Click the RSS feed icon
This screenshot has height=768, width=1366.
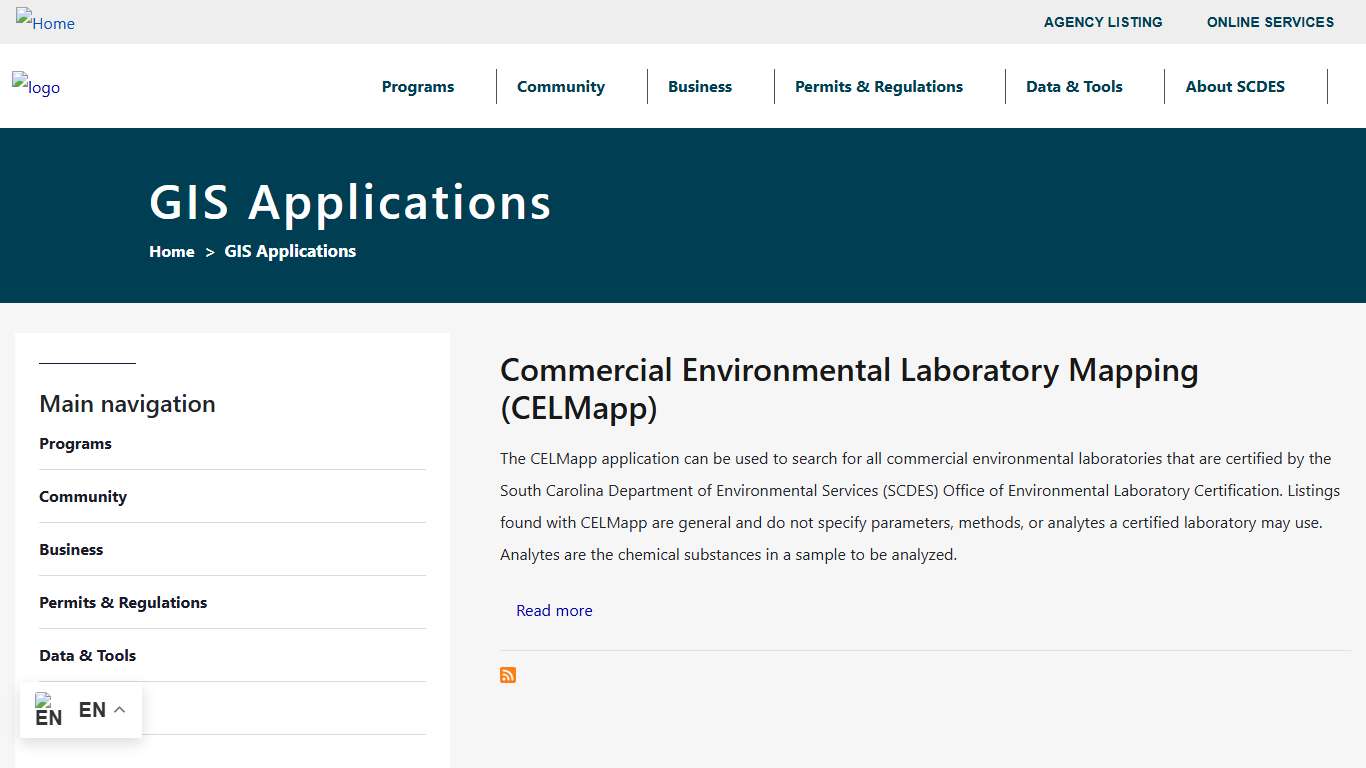point(507,675)
